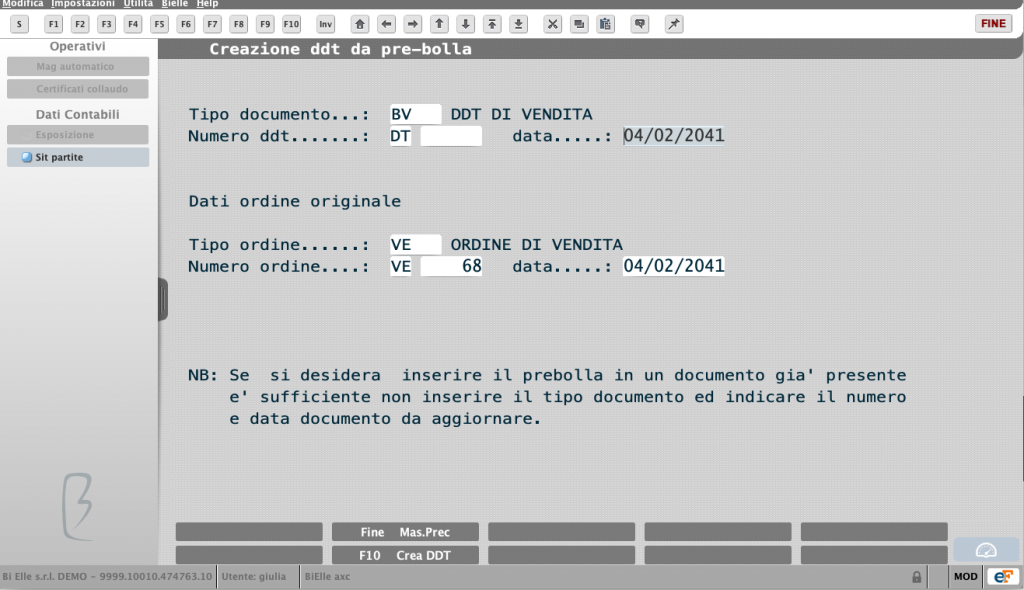The width and height of the screenshot is (1024, 590).
Task: Click Tipo ordine field VE
Action: (x=415, y=245)
